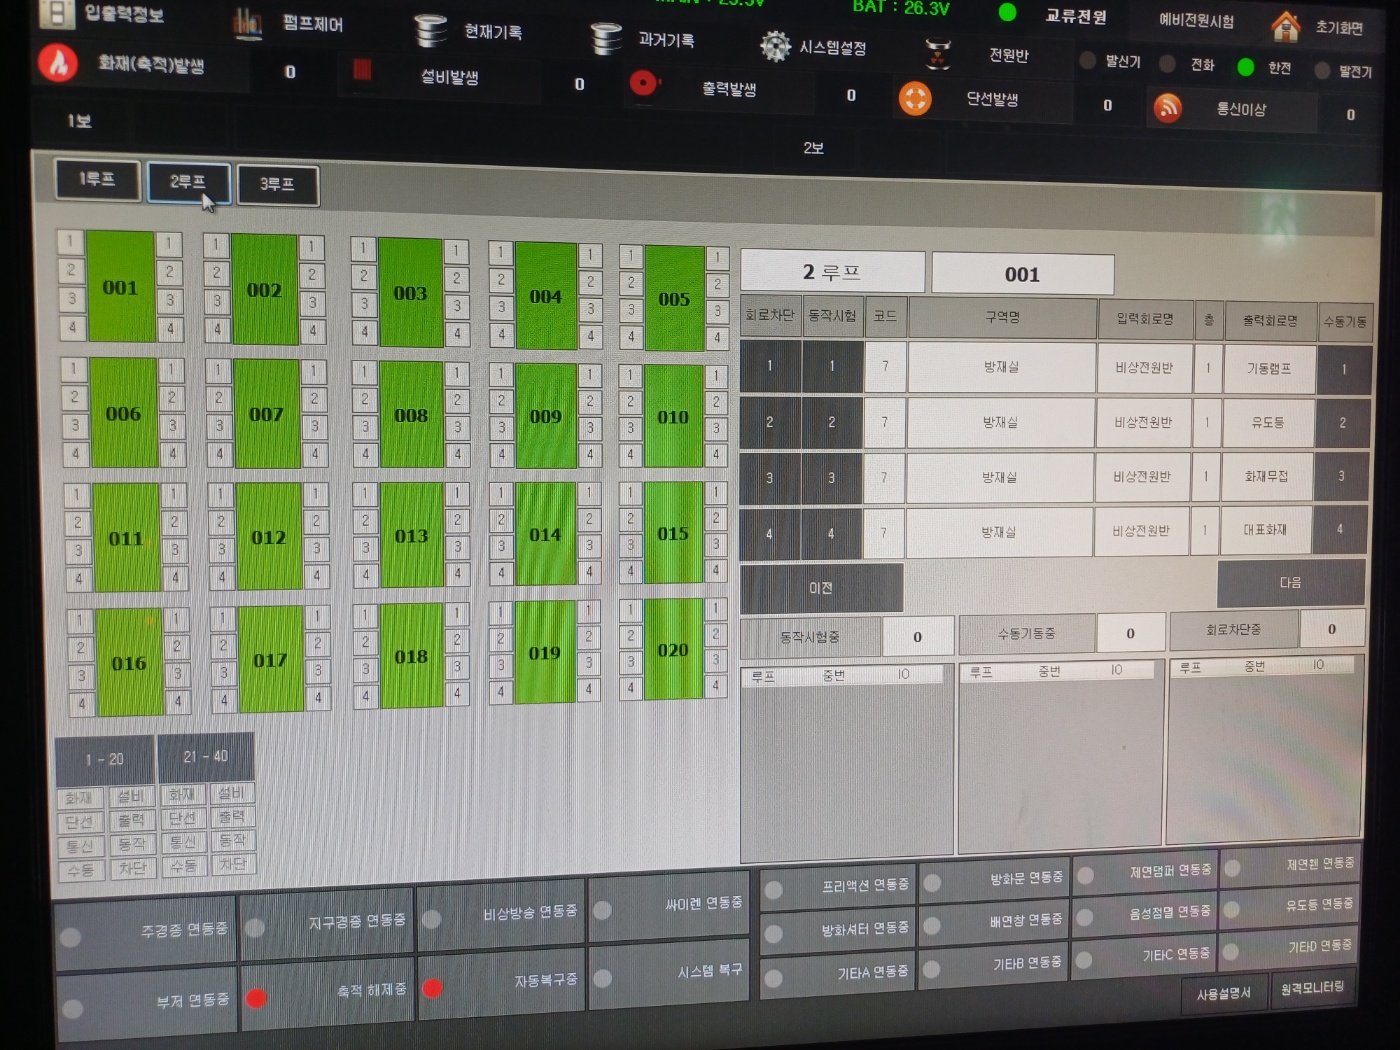
Task: Open the 펌프제어 pump control icon
Action: point(247,23)
